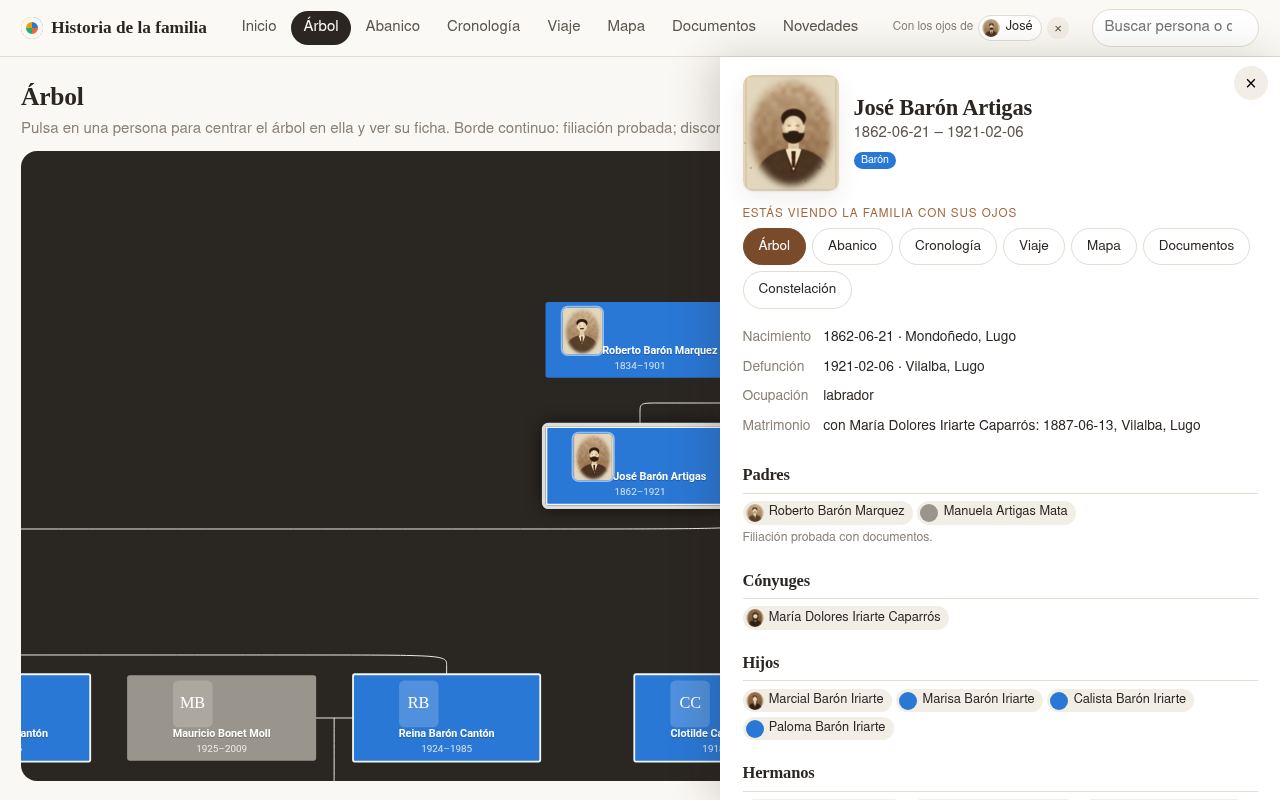Click the marriage entry with María Dolores Iriarte

point(1011,426)
